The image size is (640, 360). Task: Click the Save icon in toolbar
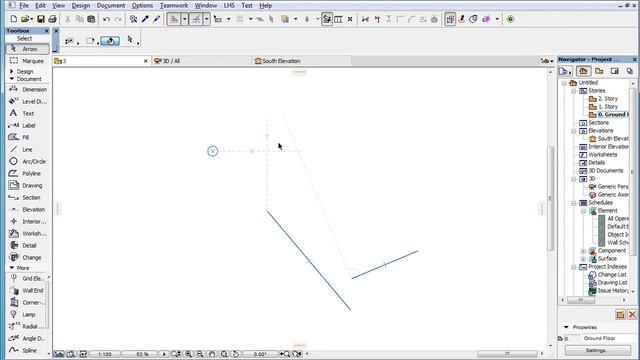click(x=41, y=19)
